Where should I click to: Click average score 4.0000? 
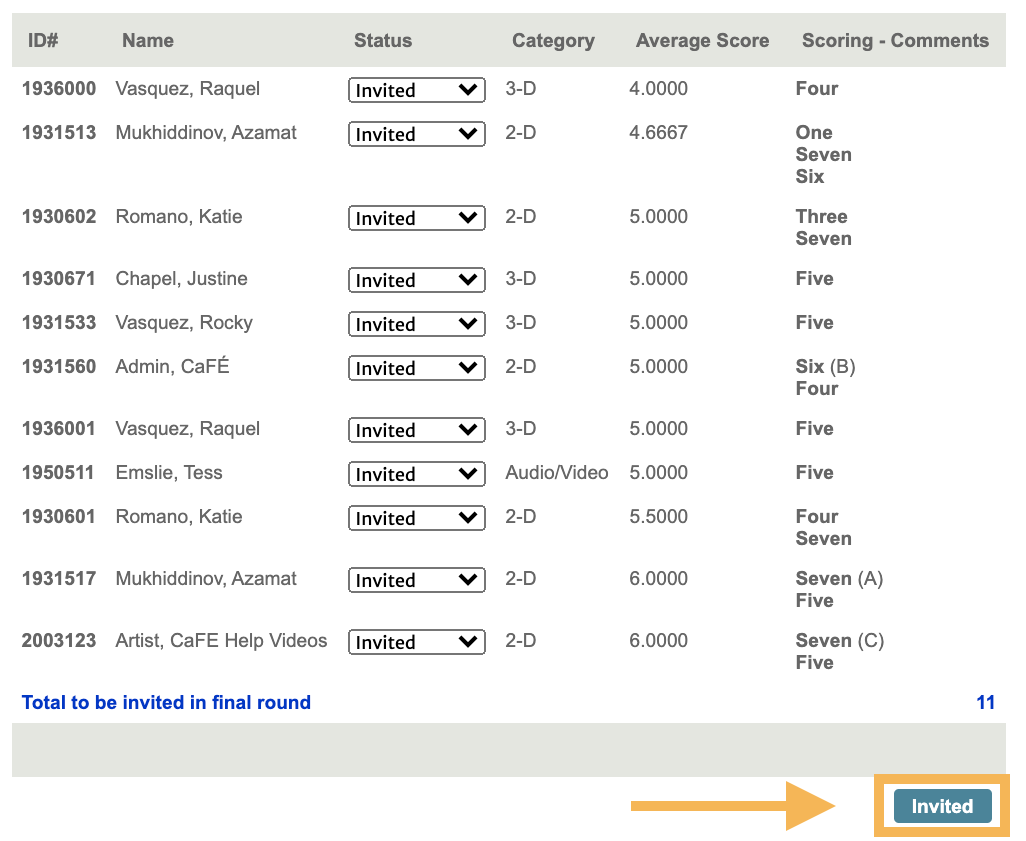pyautogui.click(x=658, y=88)
